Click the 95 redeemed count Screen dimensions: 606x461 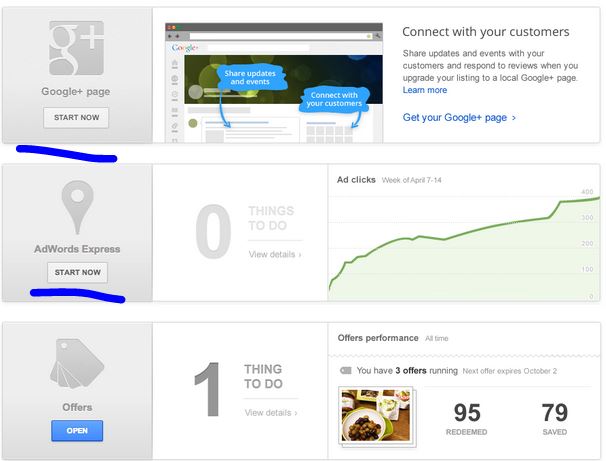pos(467,413)
